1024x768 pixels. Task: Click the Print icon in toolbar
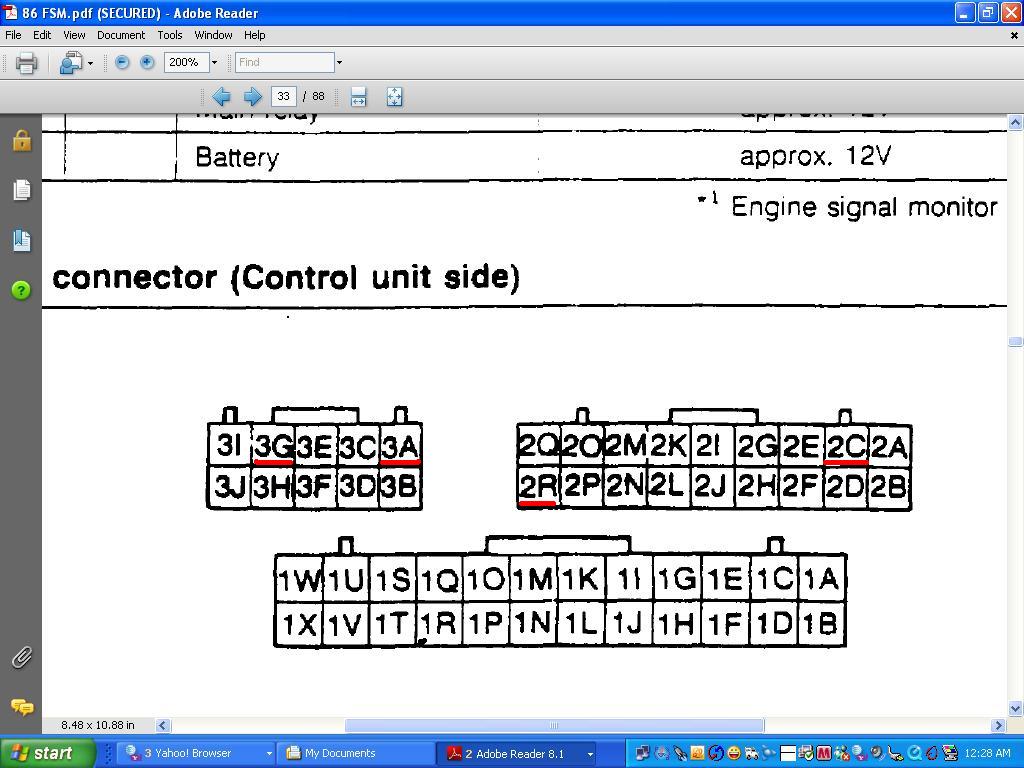point(26,63)
